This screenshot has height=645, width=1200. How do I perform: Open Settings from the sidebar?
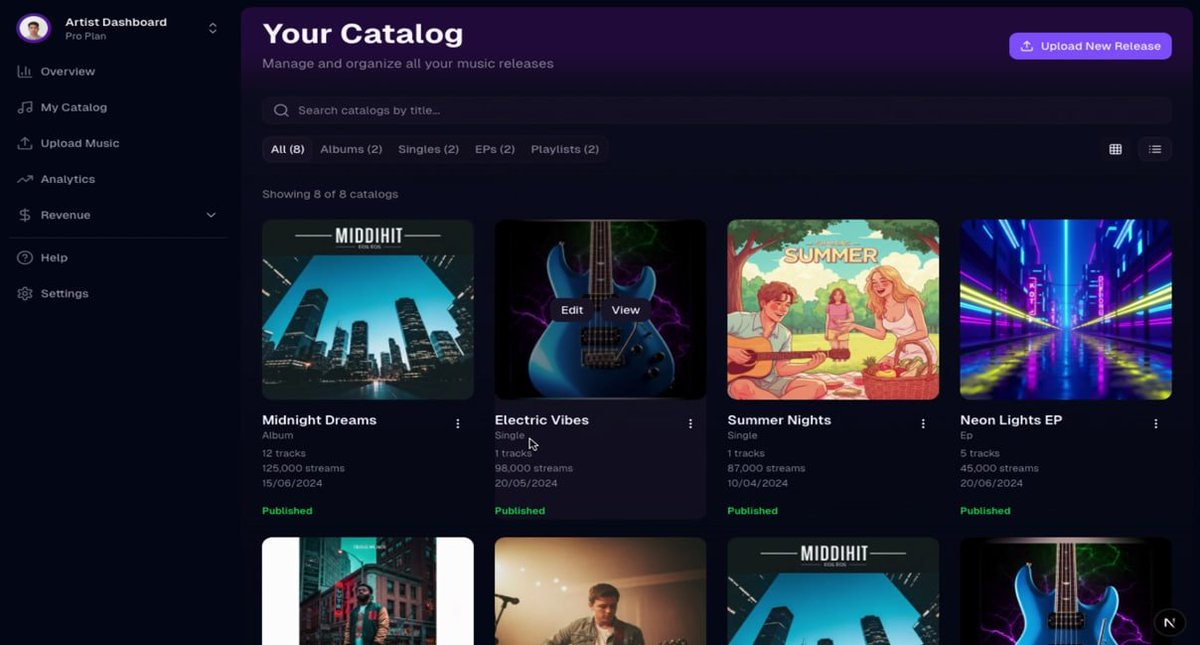[64, 294]
